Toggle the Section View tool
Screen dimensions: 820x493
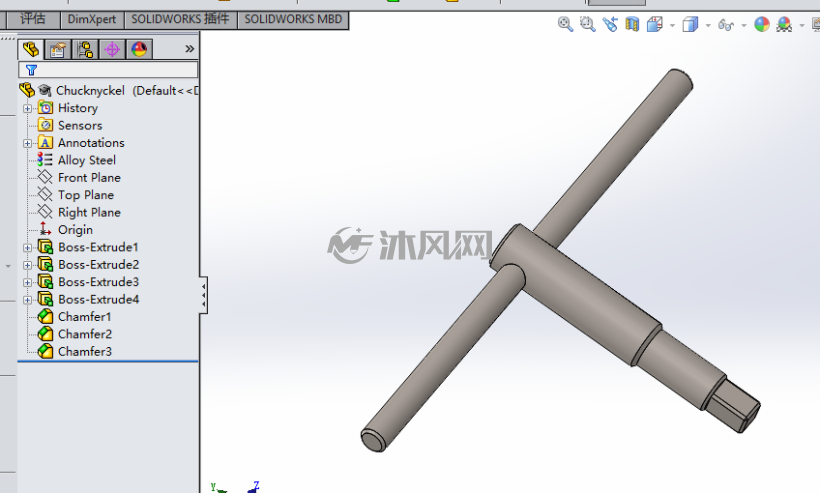pos(632,24)
